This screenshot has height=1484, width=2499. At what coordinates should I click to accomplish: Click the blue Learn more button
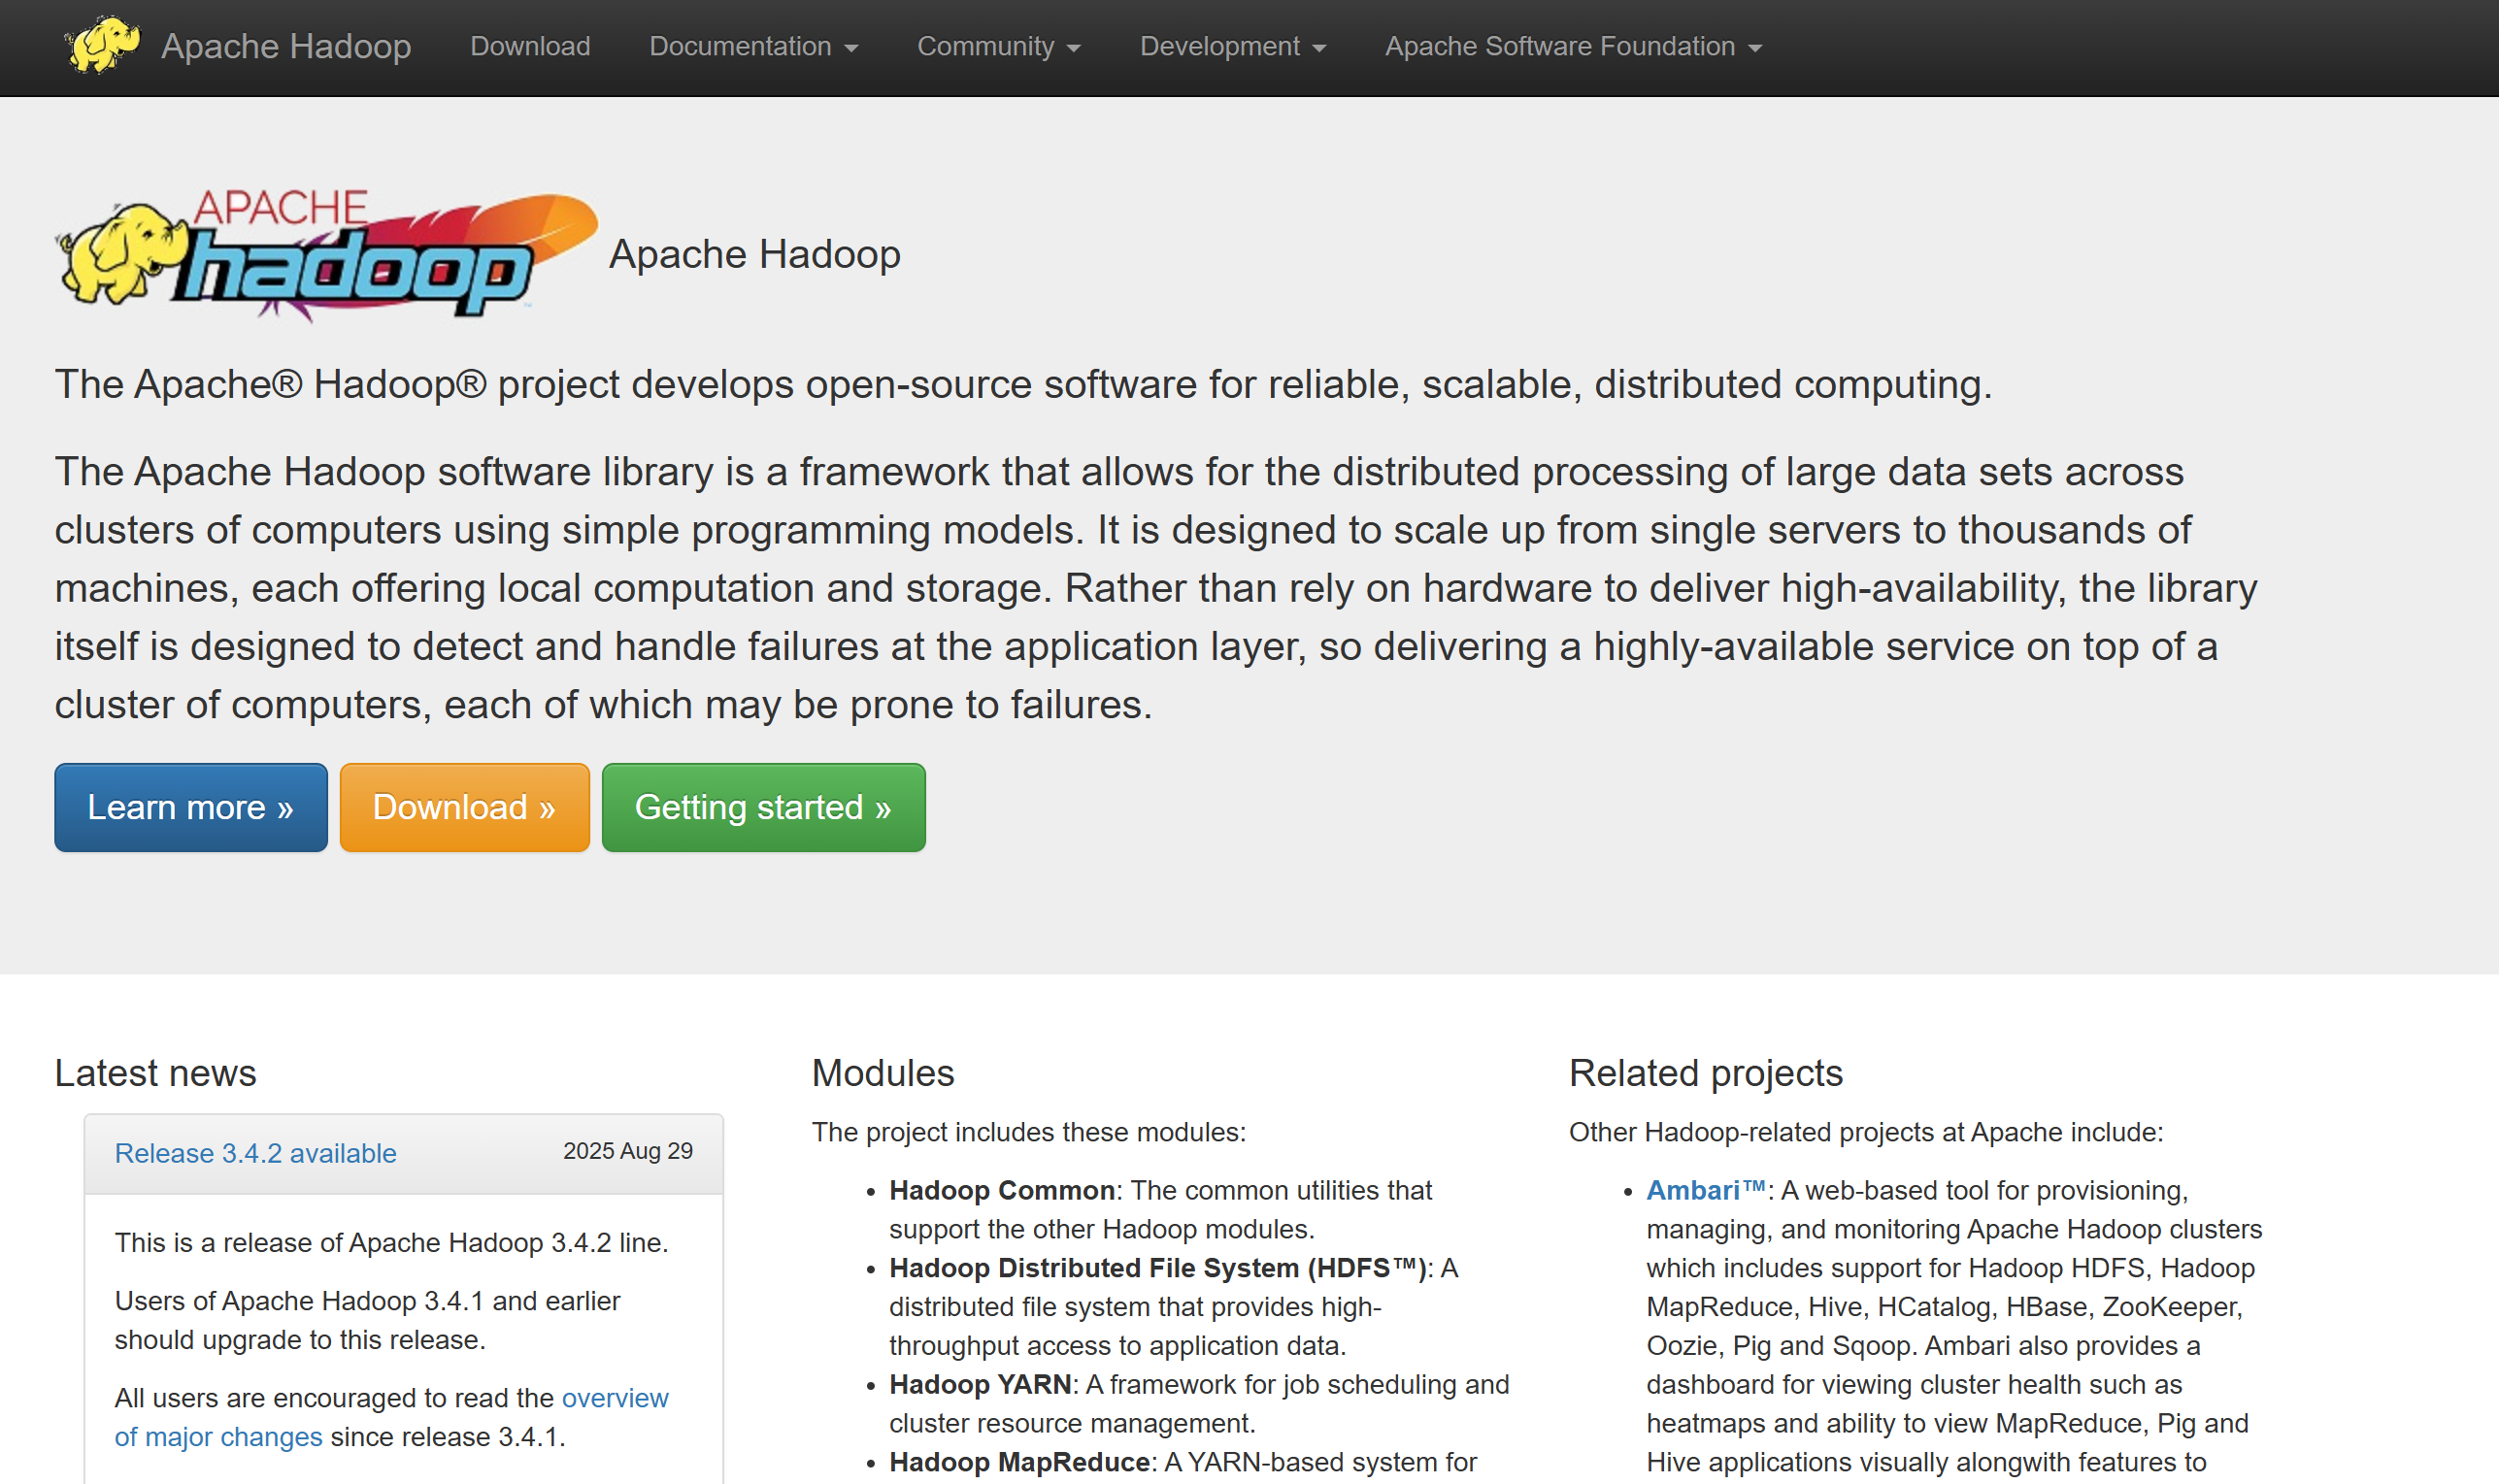pyautogui.click(x=190, y=807)
